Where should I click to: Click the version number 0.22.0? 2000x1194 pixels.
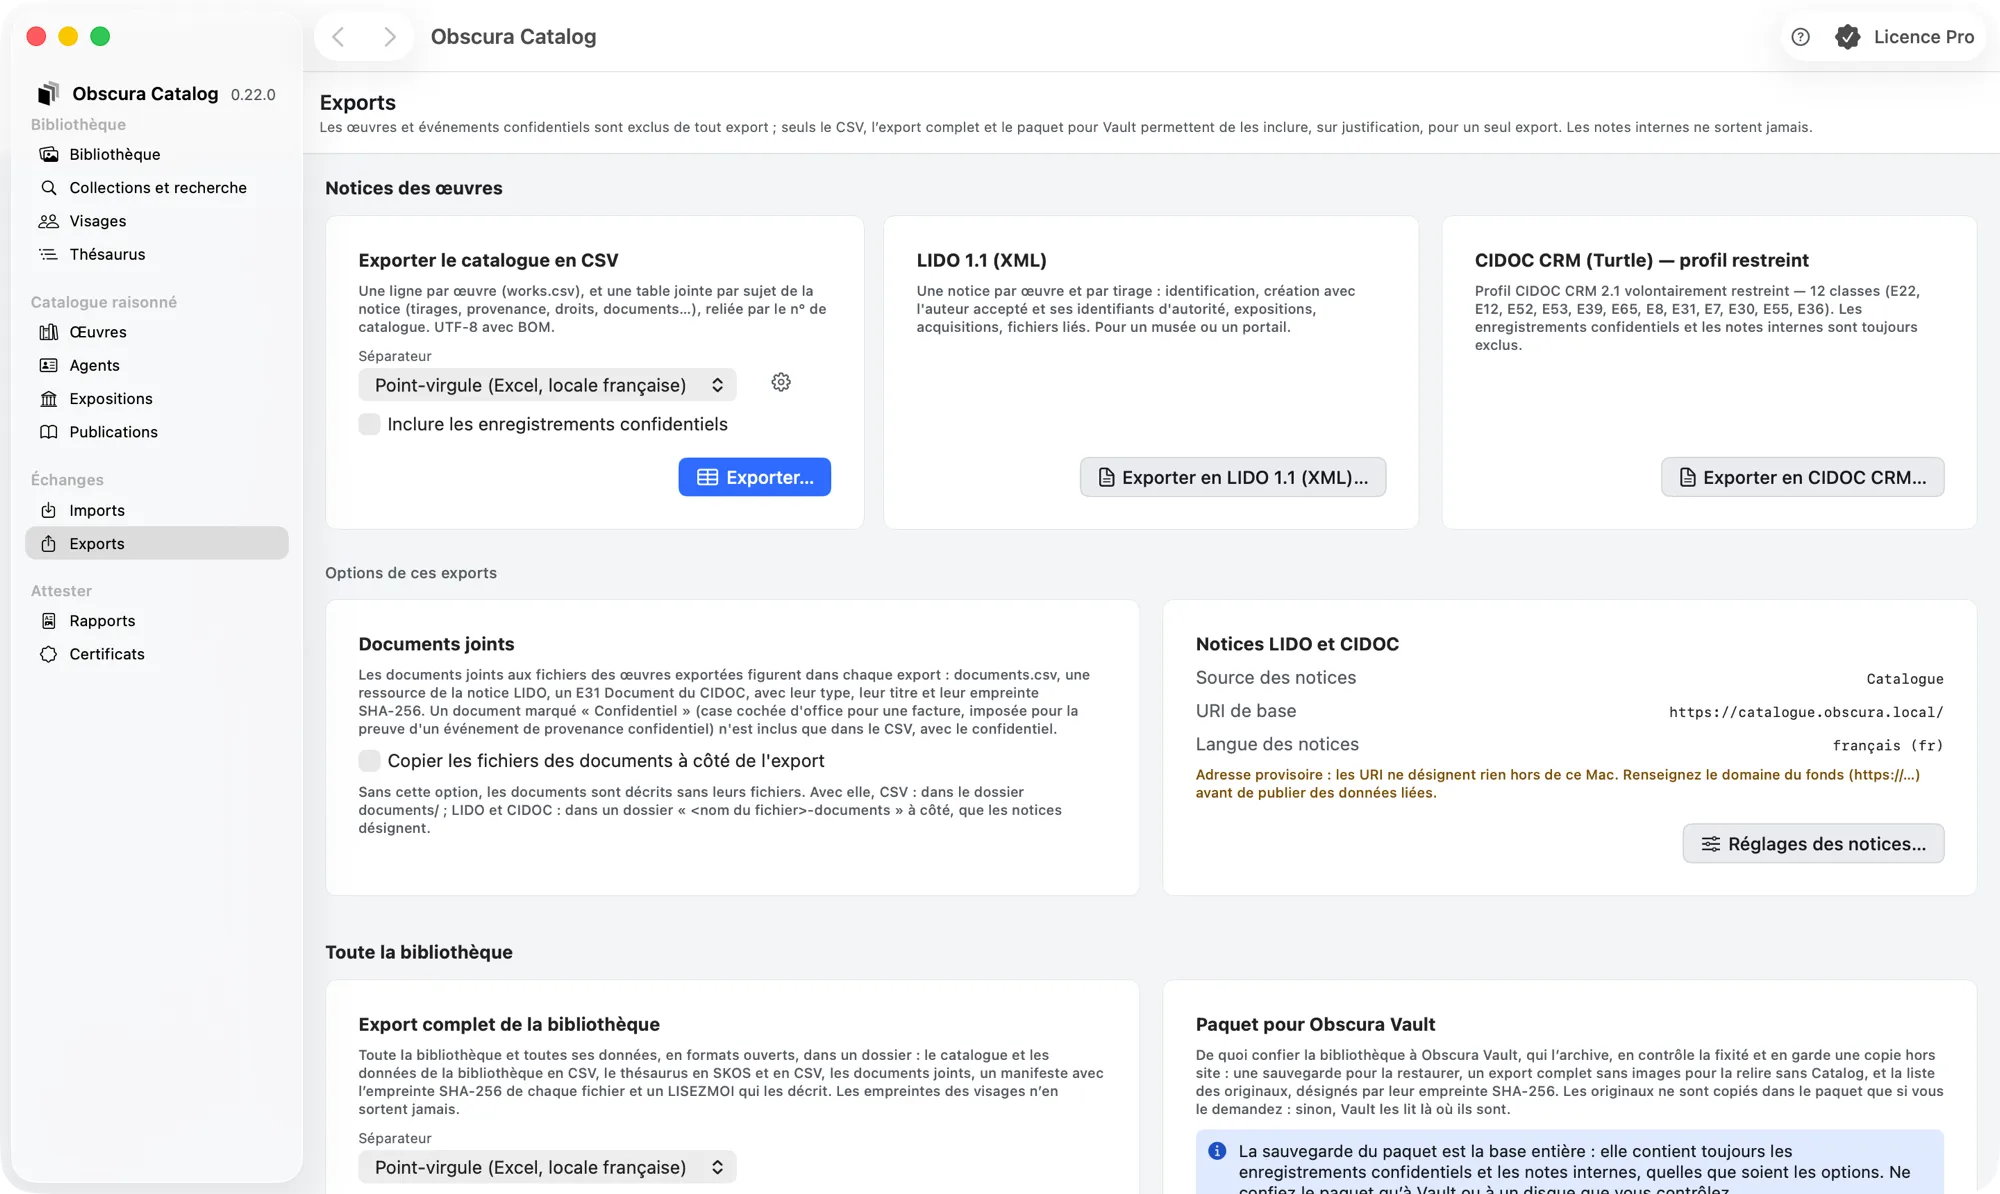pyautogui.click(x=253, y=95)
